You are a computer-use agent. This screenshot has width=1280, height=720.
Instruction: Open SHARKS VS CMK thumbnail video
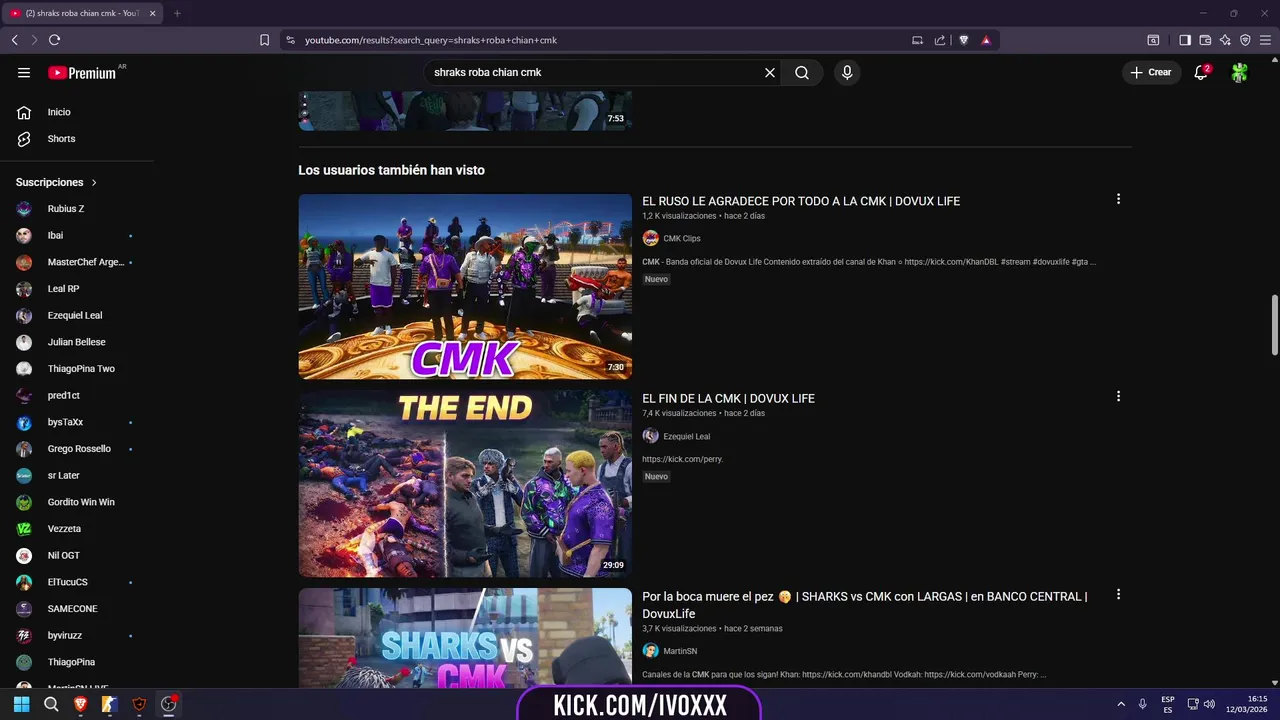point(465,637)
